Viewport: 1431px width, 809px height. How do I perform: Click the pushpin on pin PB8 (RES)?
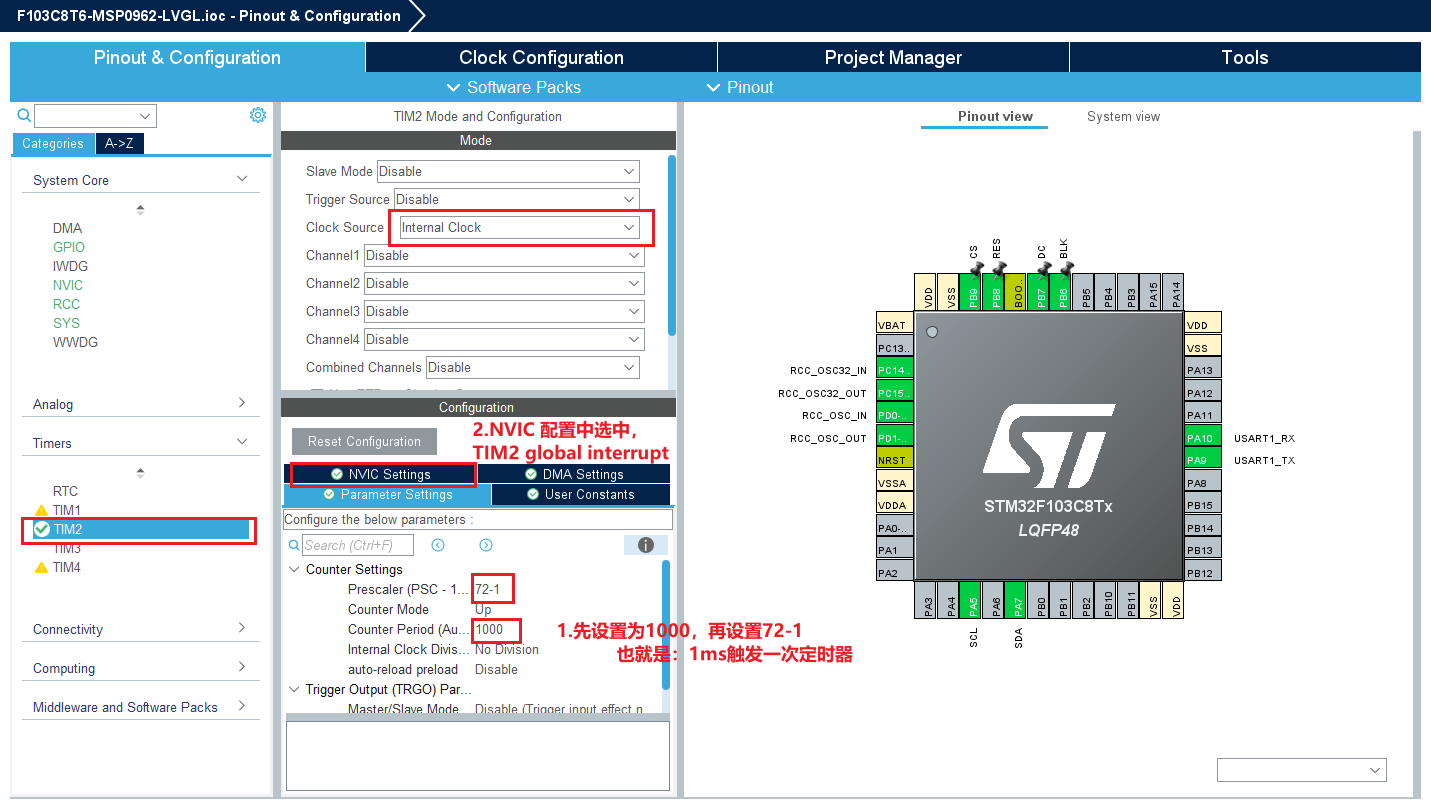click(997, 267)
